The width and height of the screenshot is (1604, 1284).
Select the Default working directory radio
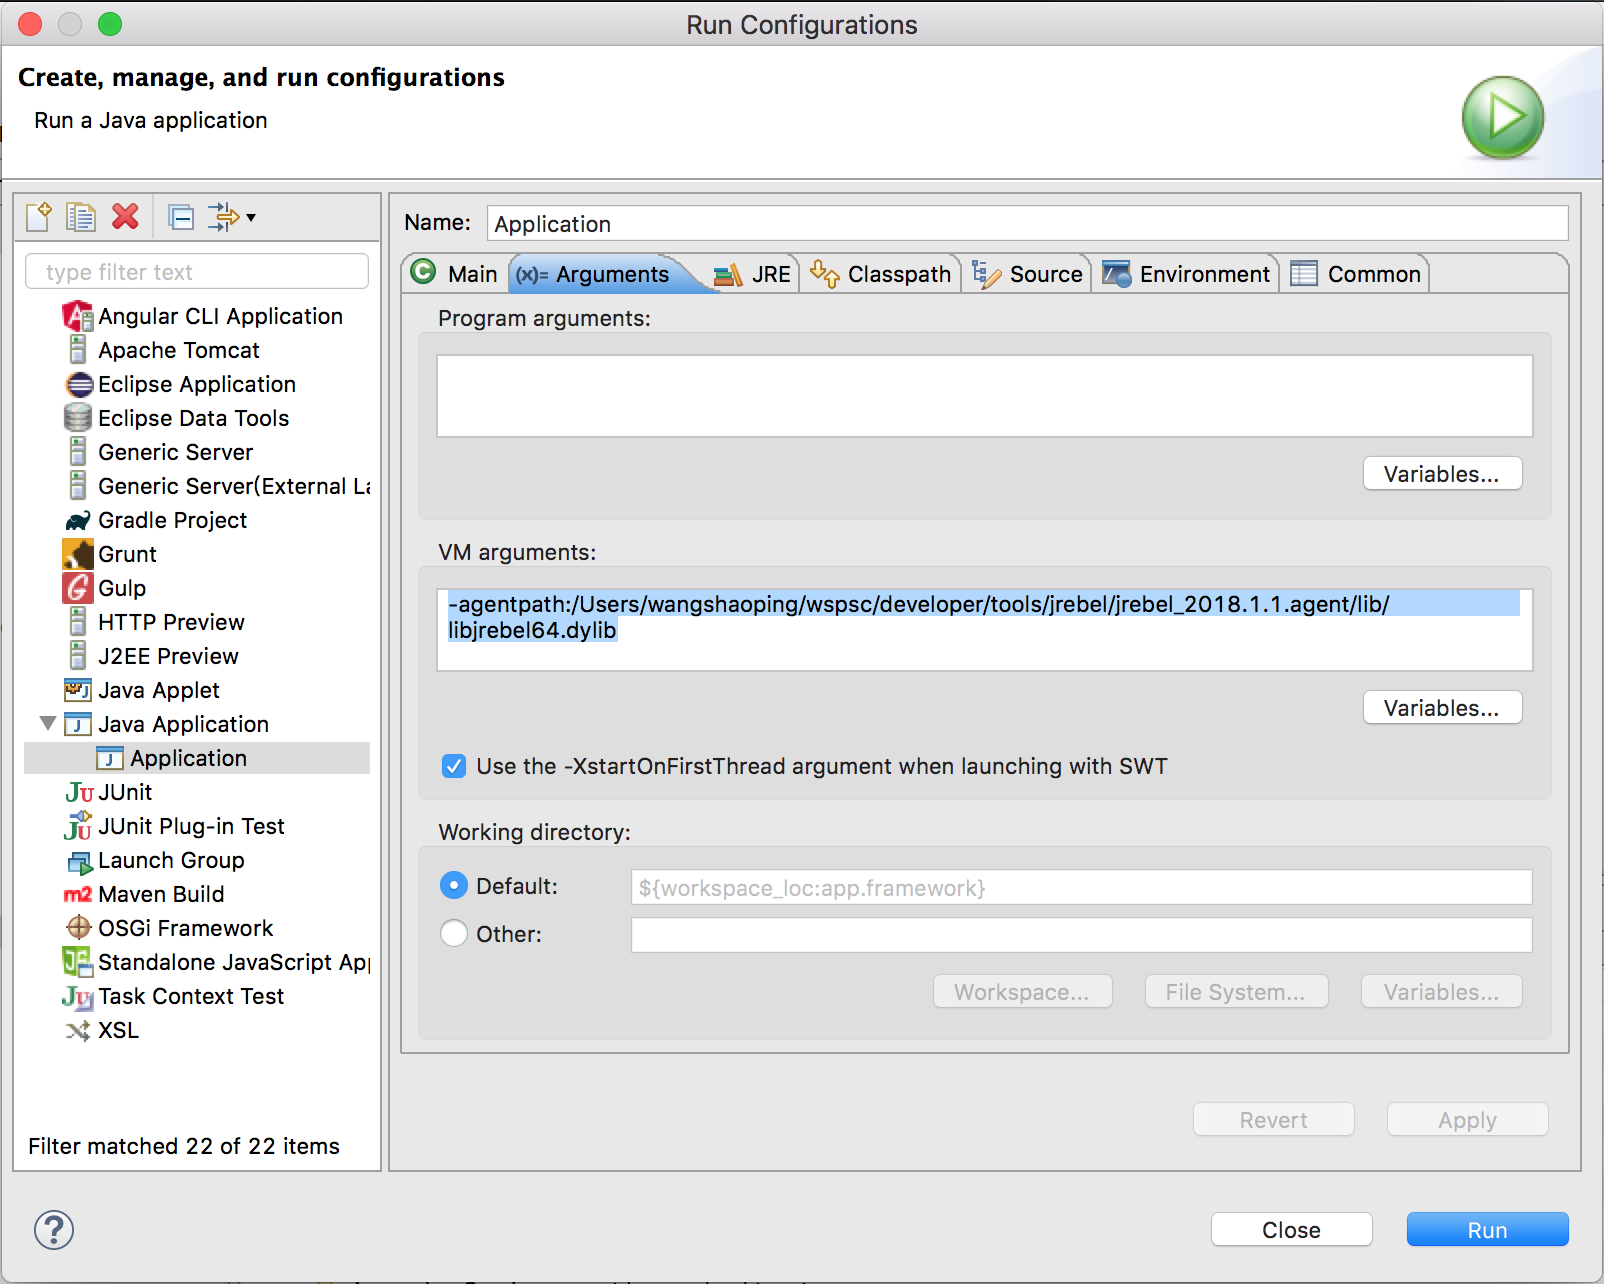point(454,886)
